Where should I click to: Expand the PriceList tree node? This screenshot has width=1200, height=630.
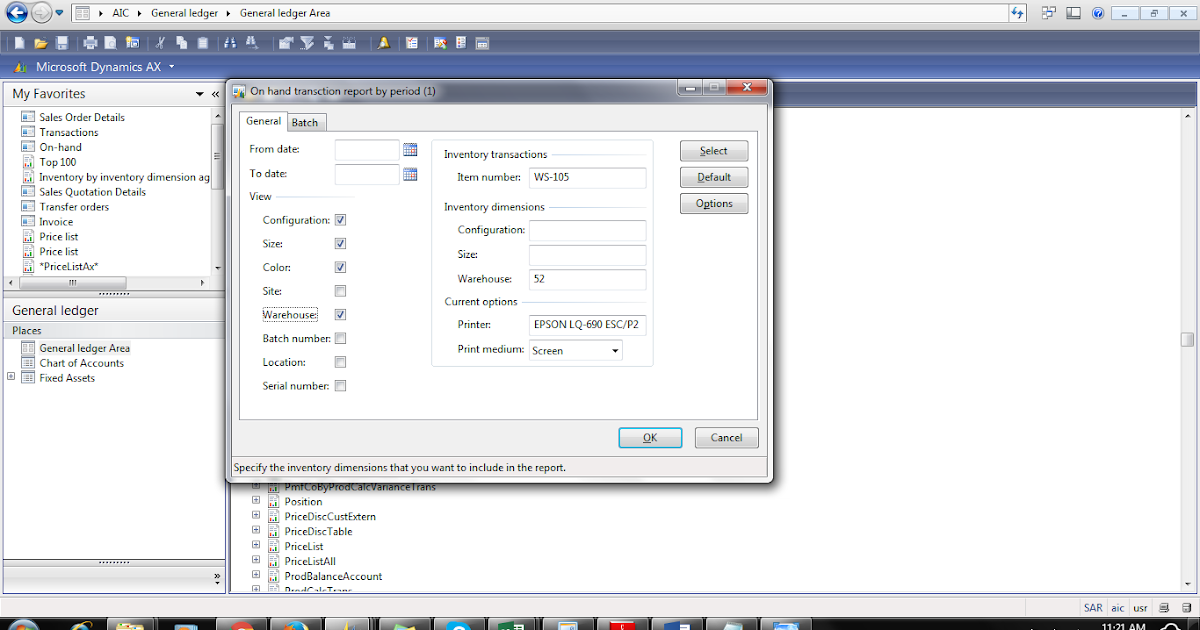256,546
